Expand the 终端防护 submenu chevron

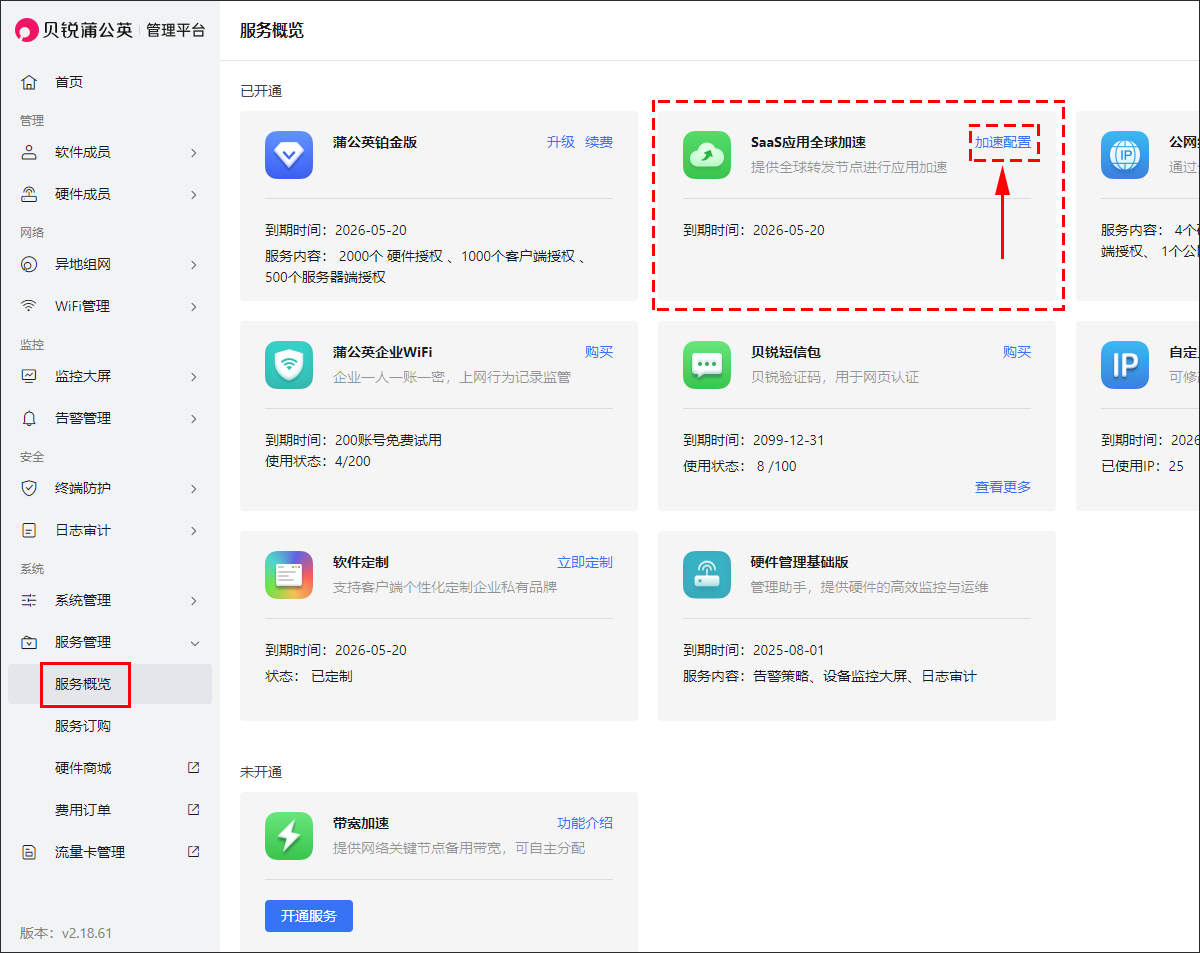point(194,488)
